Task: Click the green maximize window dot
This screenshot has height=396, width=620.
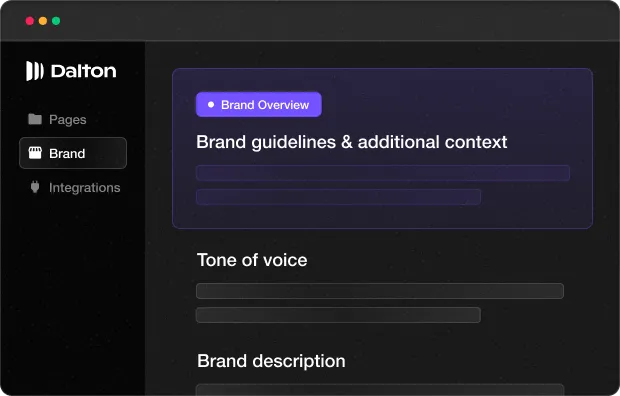Action: 56,21
